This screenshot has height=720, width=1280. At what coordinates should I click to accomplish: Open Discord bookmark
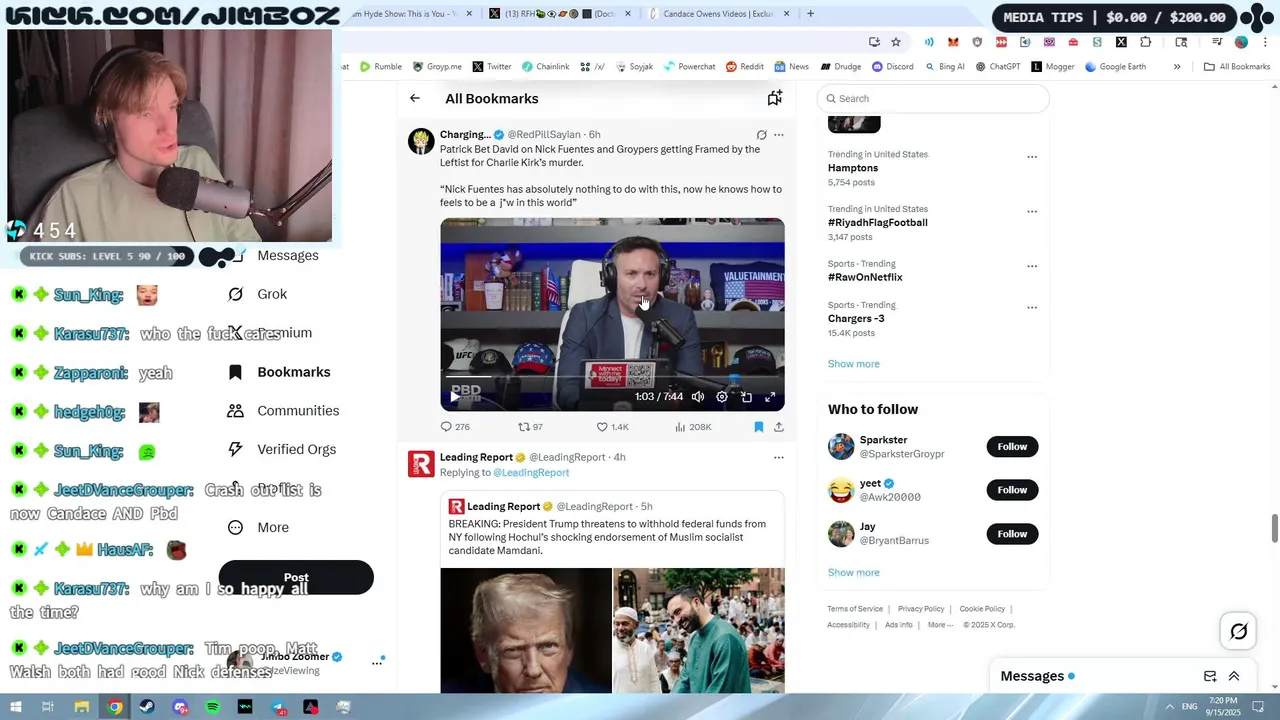pyautogui.click(x=892, y=67)
